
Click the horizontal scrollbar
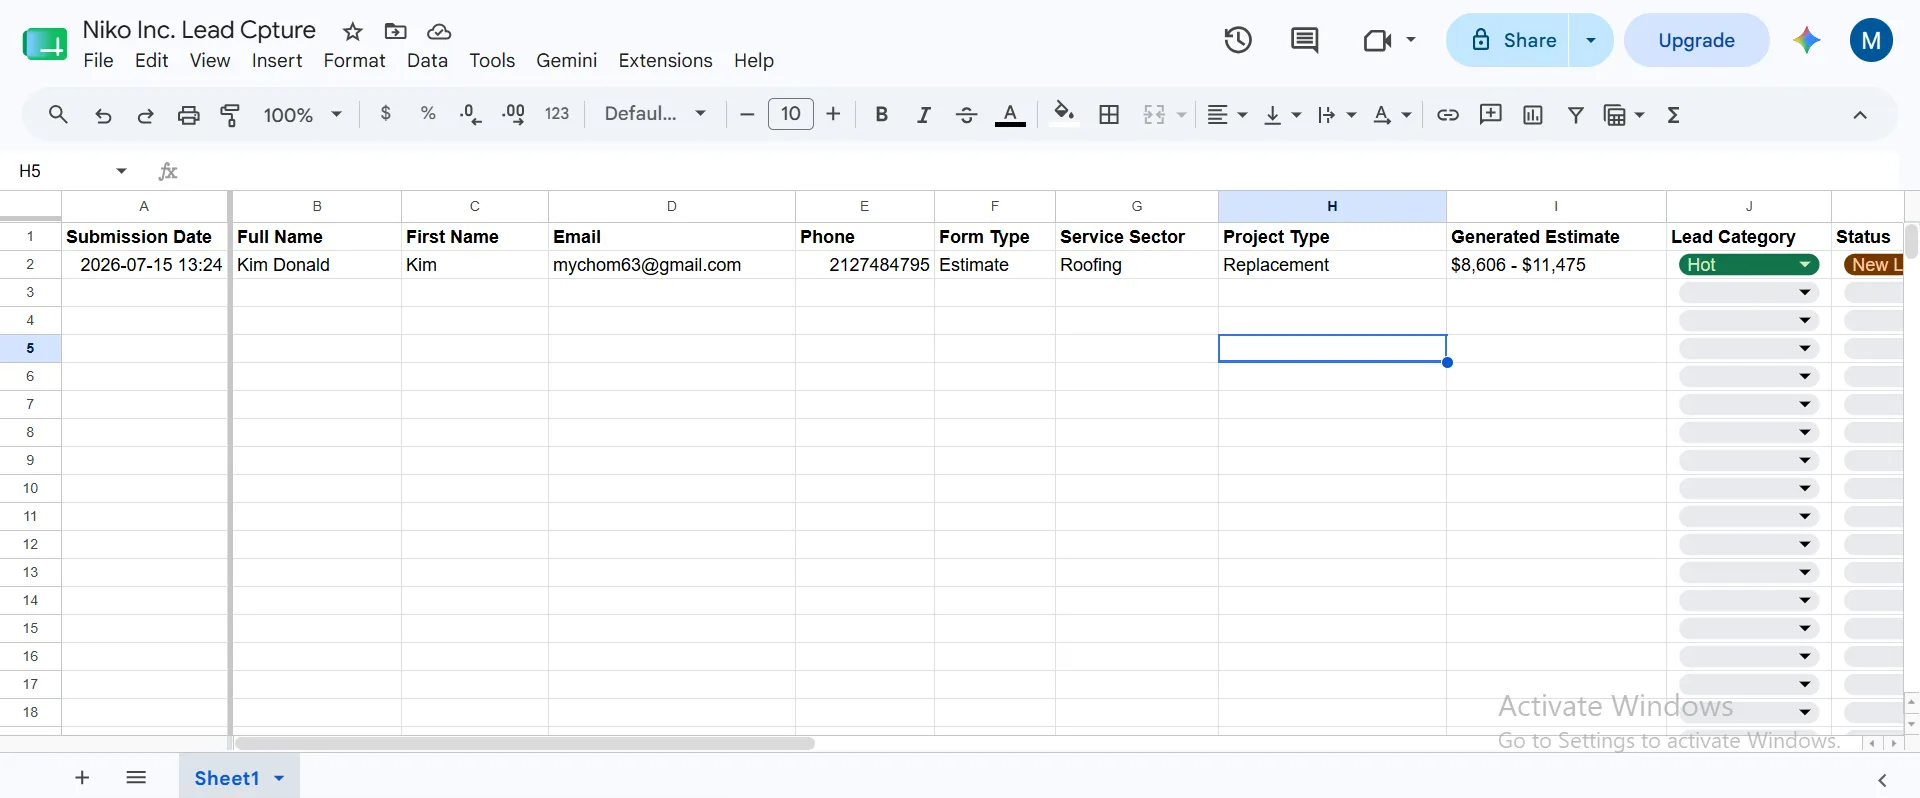524,743
